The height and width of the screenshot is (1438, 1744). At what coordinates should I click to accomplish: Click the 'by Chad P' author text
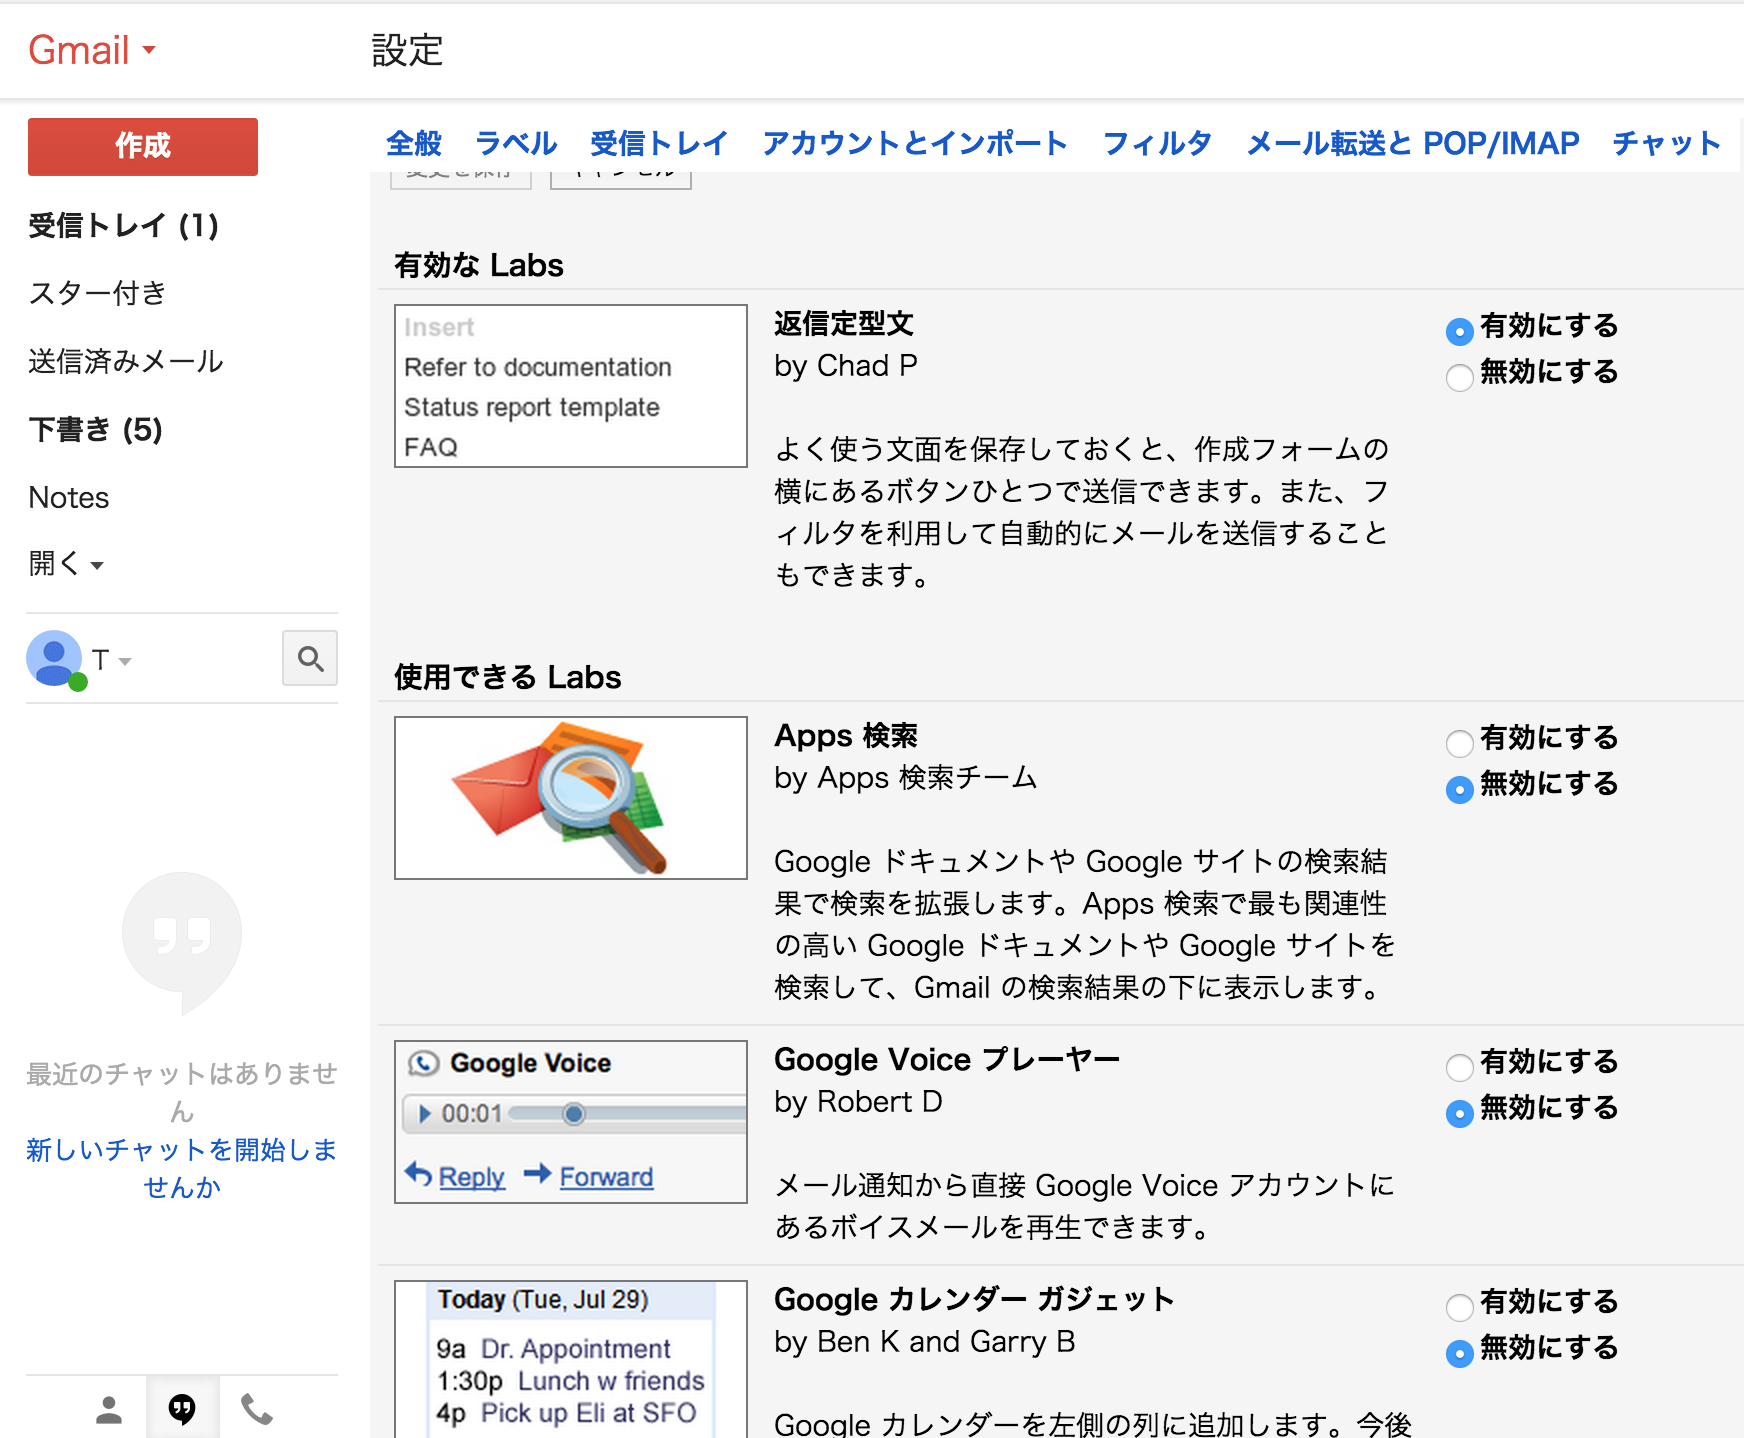846,366
